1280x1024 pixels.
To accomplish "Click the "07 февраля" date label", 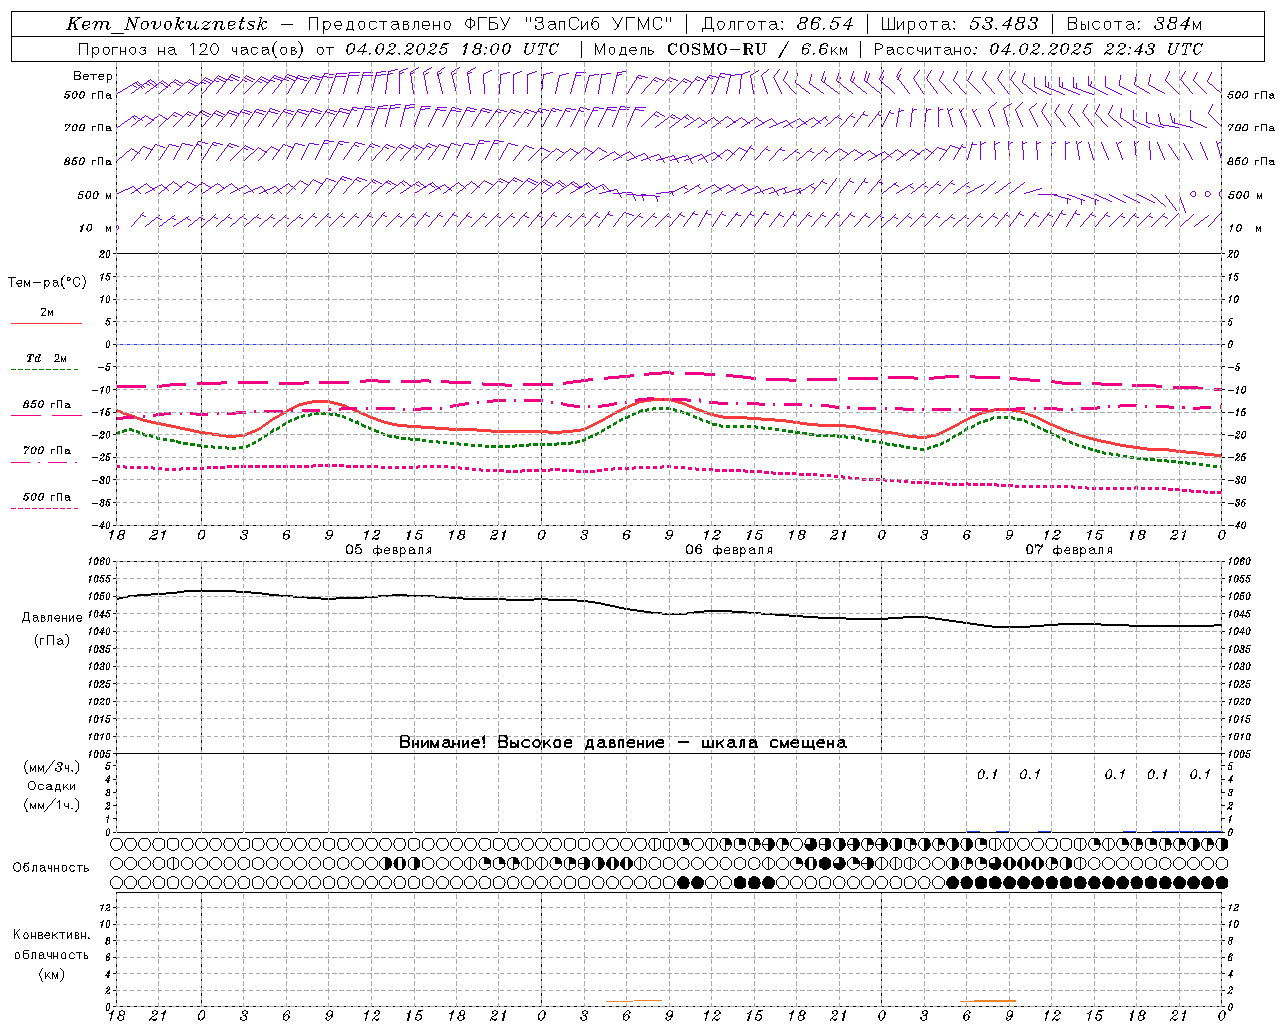I will pyautogui.click(x=1069, y=550).
